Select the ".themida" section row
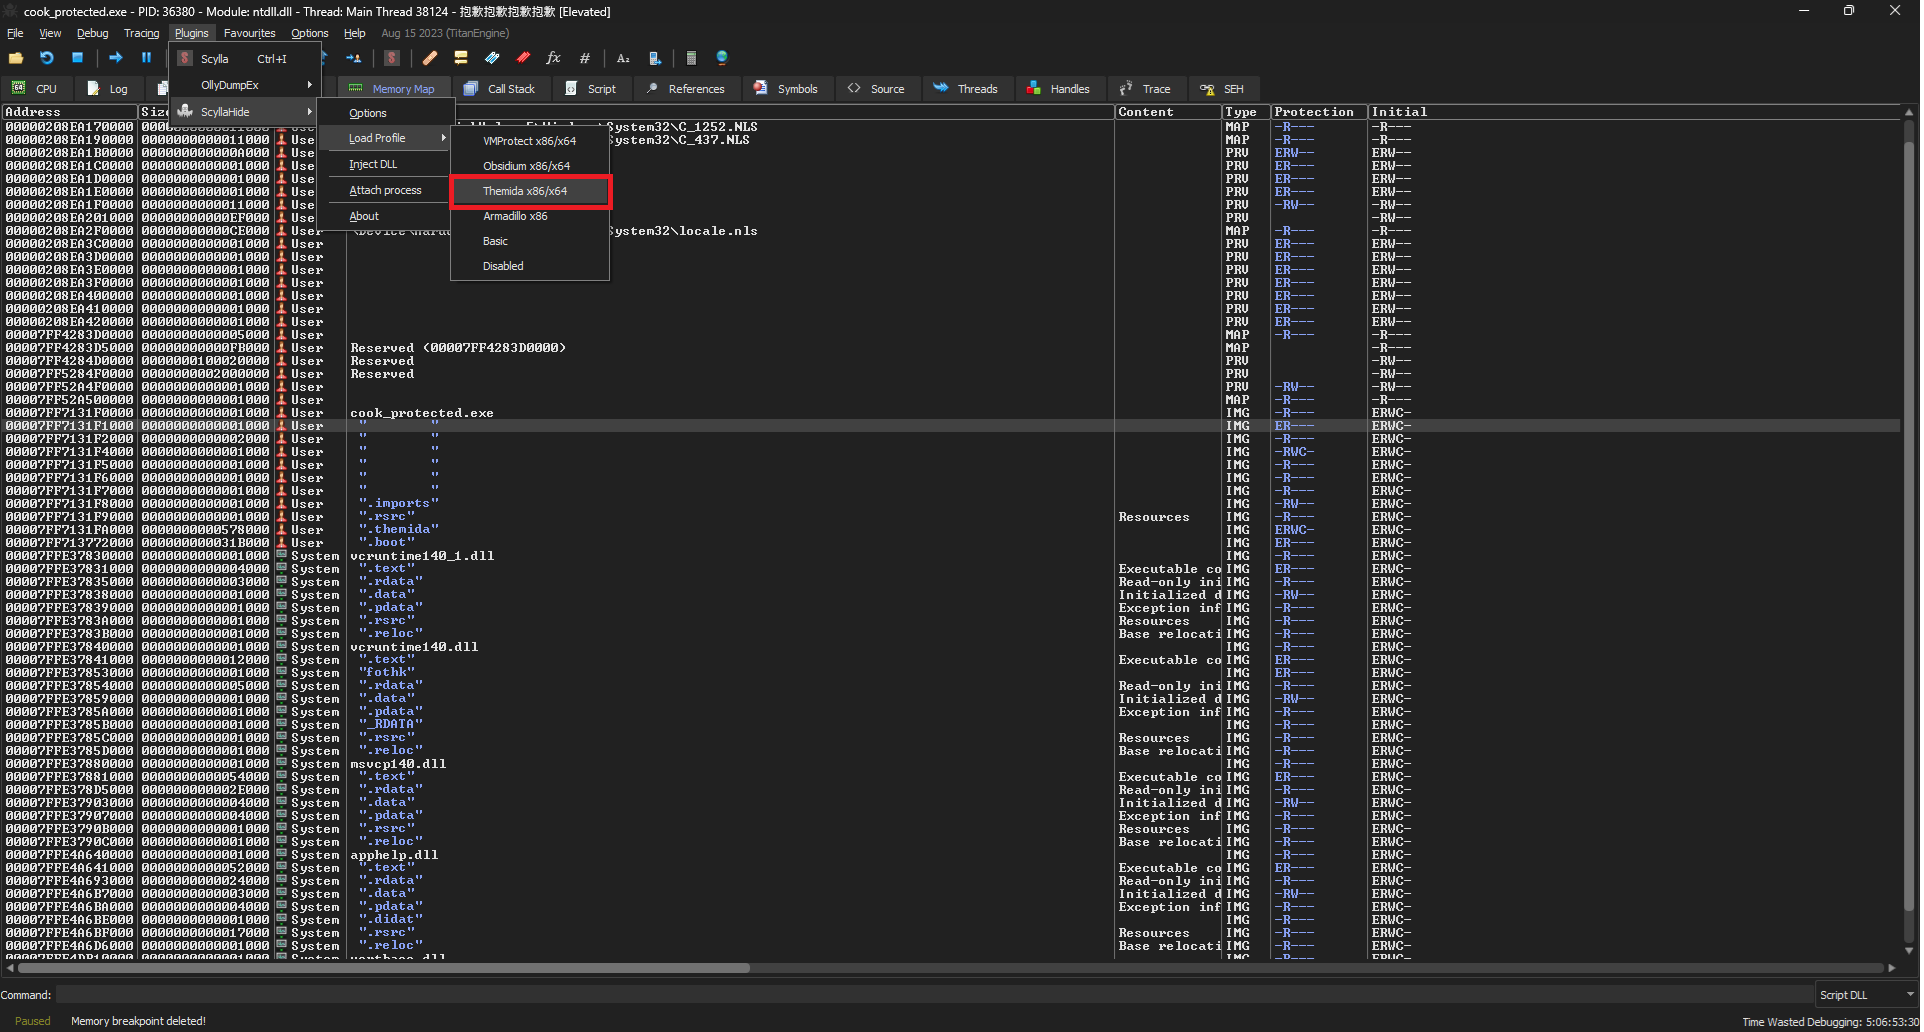Image resolution: width=1924 pixels, height=1032 pixels. coord(950,530)
